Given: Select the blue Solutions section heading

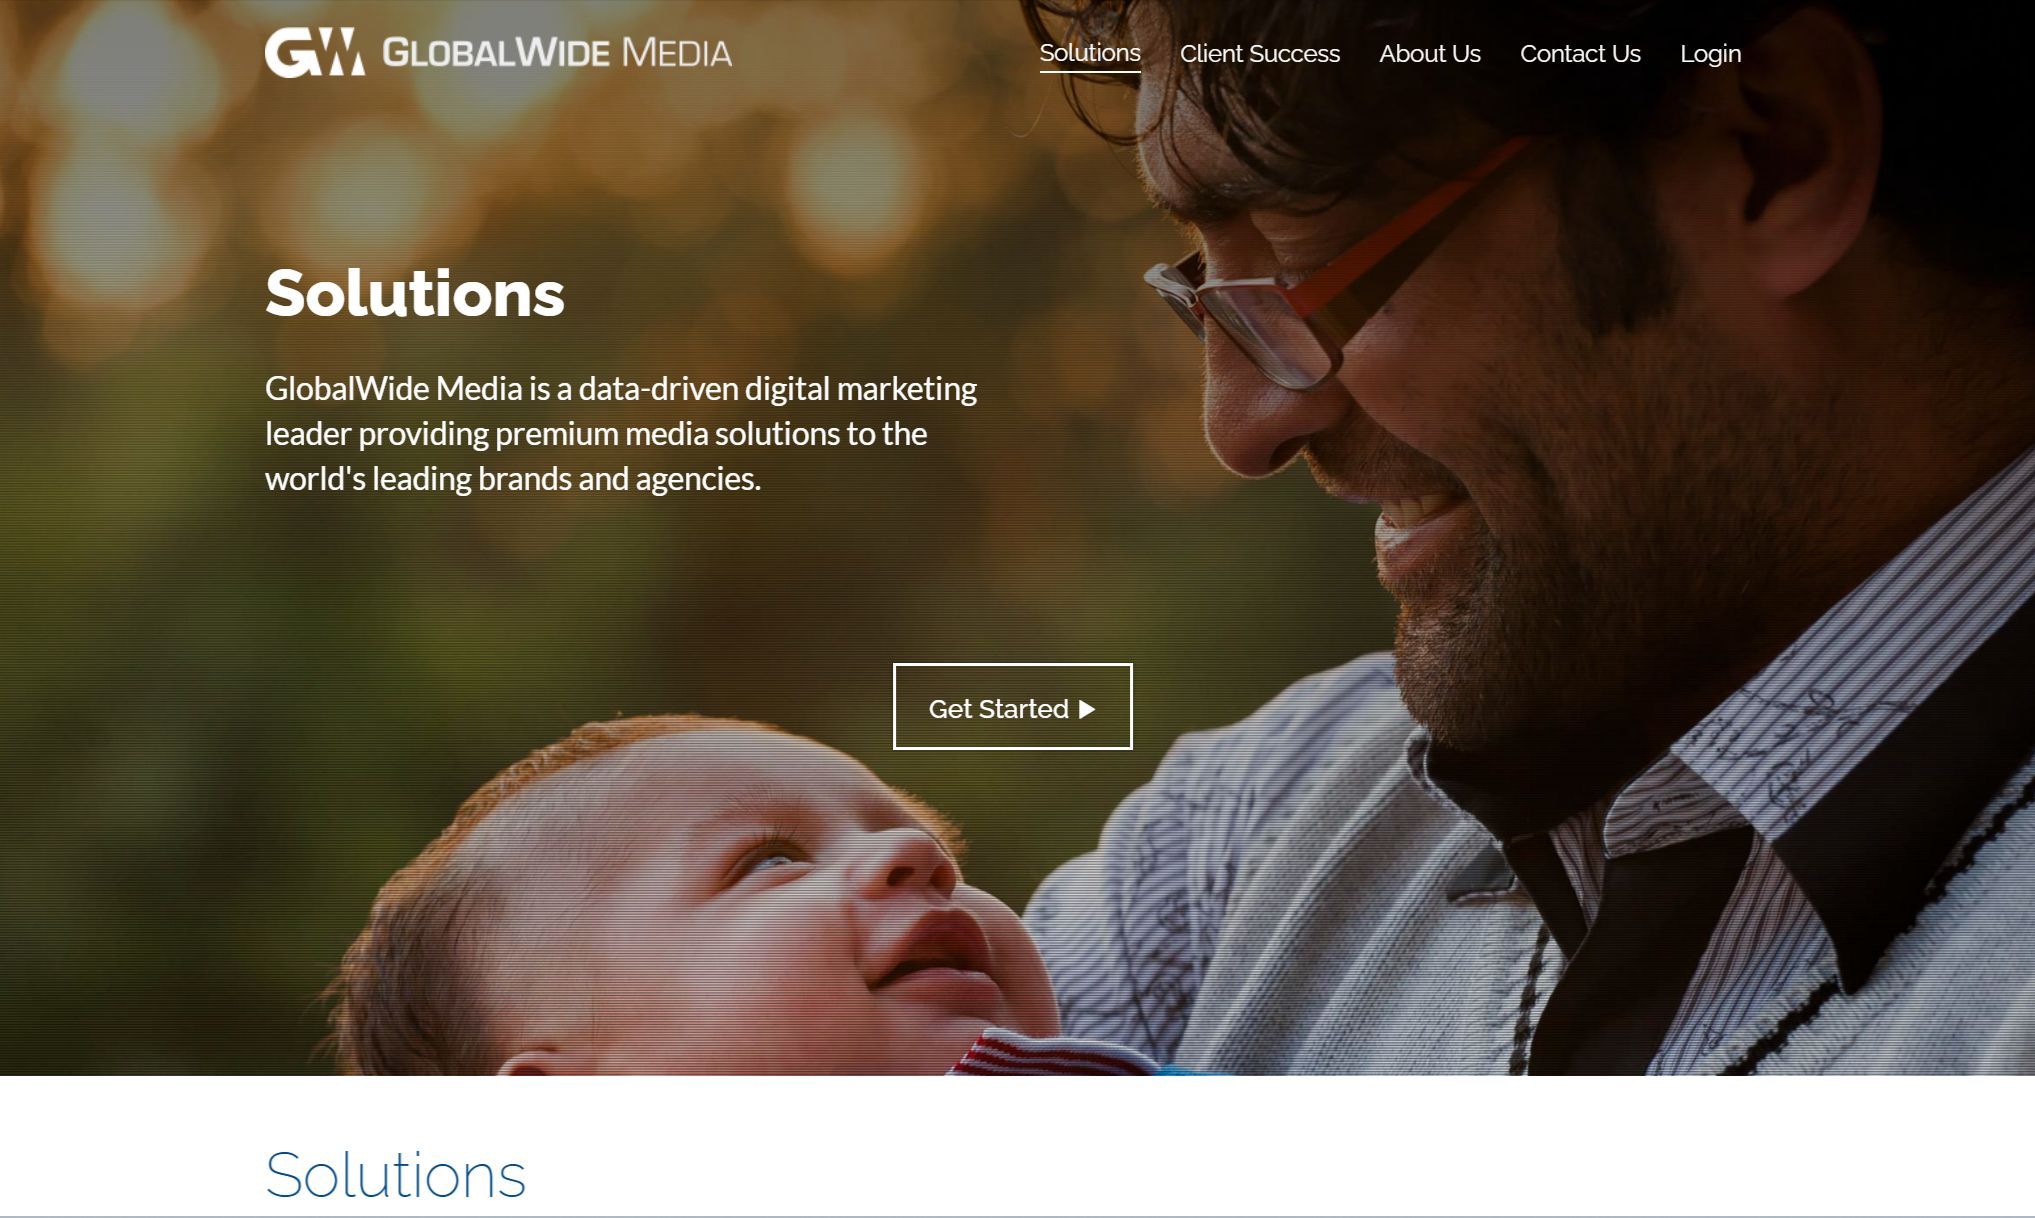Looking at the screenshot, I should tap(395, 1174).
